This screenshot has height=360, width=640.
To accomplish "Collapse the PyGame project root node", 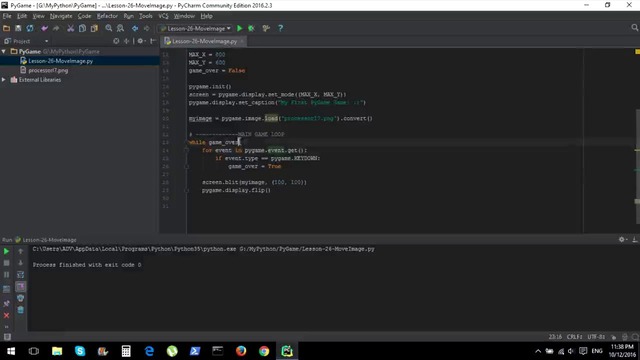I will tap(4, 51).
